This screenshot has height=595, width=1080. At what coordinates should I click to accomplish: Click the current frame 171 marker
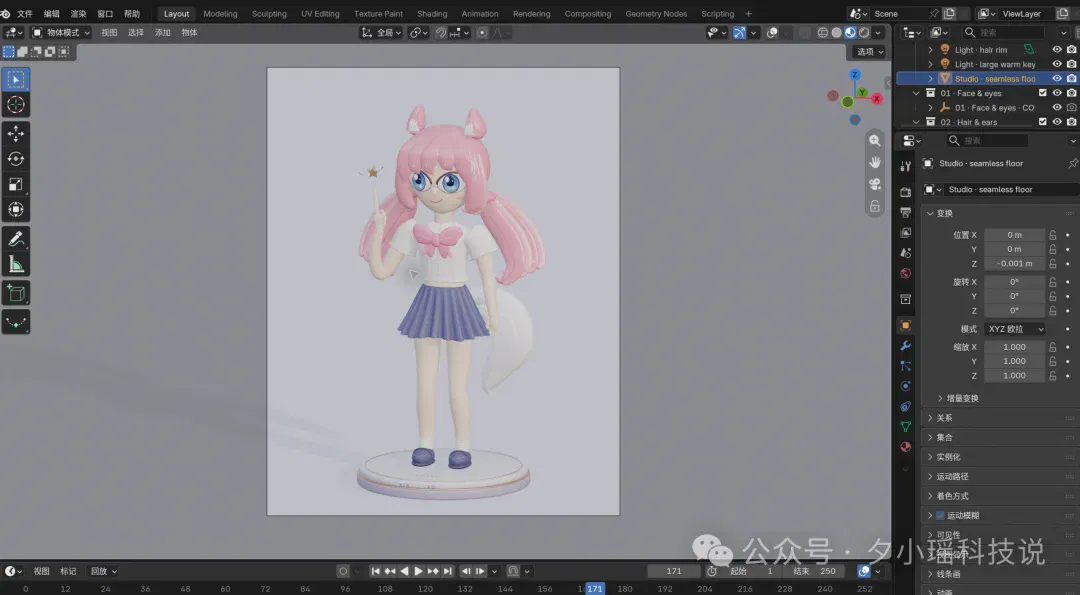(x=594, y=589)
